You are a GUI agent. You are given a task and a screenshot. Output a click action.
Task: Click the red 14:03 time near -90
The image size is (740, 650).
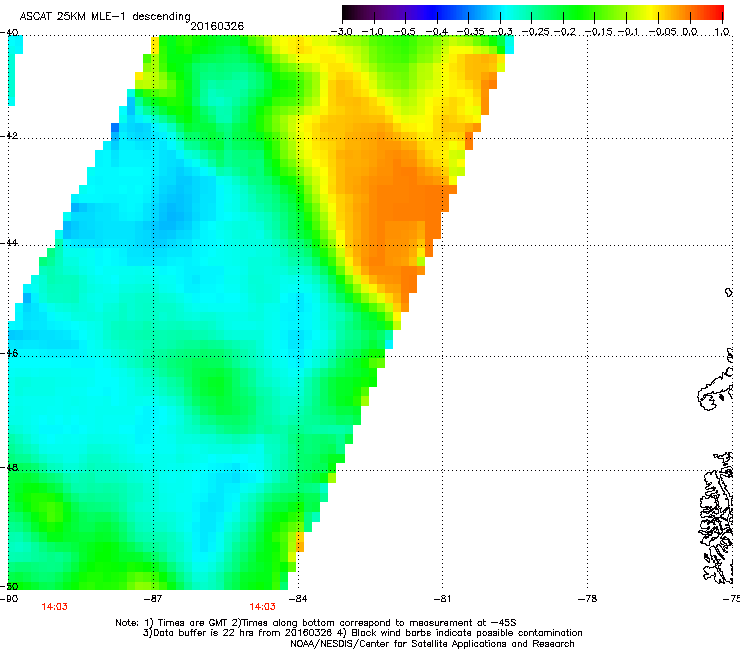tap(54, 607)
